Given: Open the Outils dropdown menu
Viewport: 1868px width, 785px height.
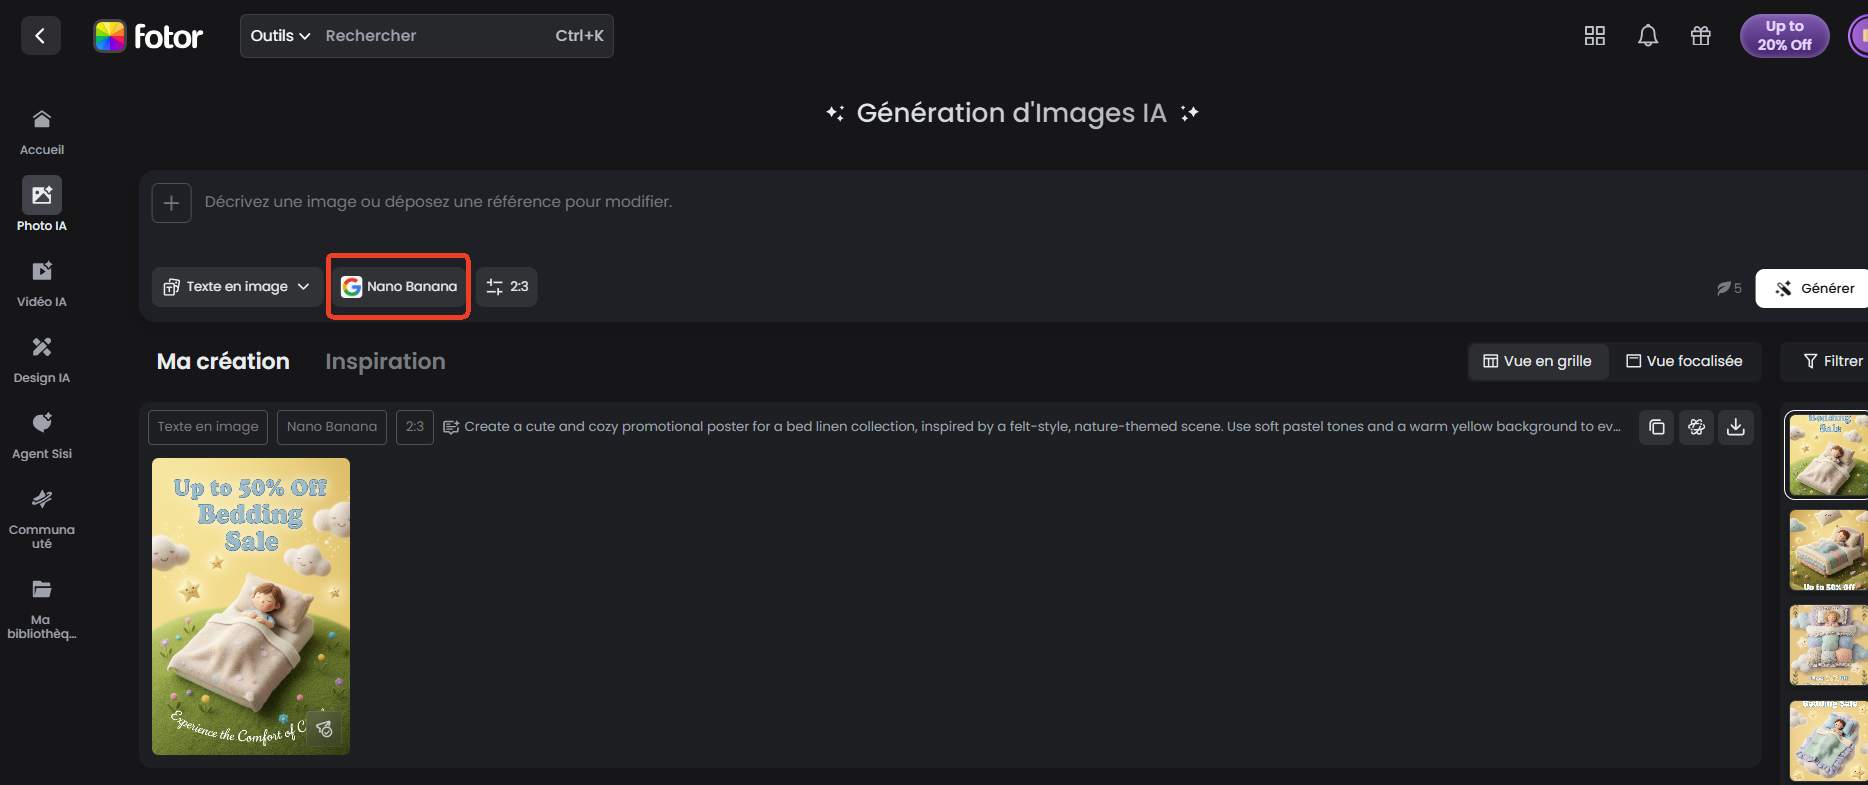Looking at the screenshot, I should tap(280, 36).
